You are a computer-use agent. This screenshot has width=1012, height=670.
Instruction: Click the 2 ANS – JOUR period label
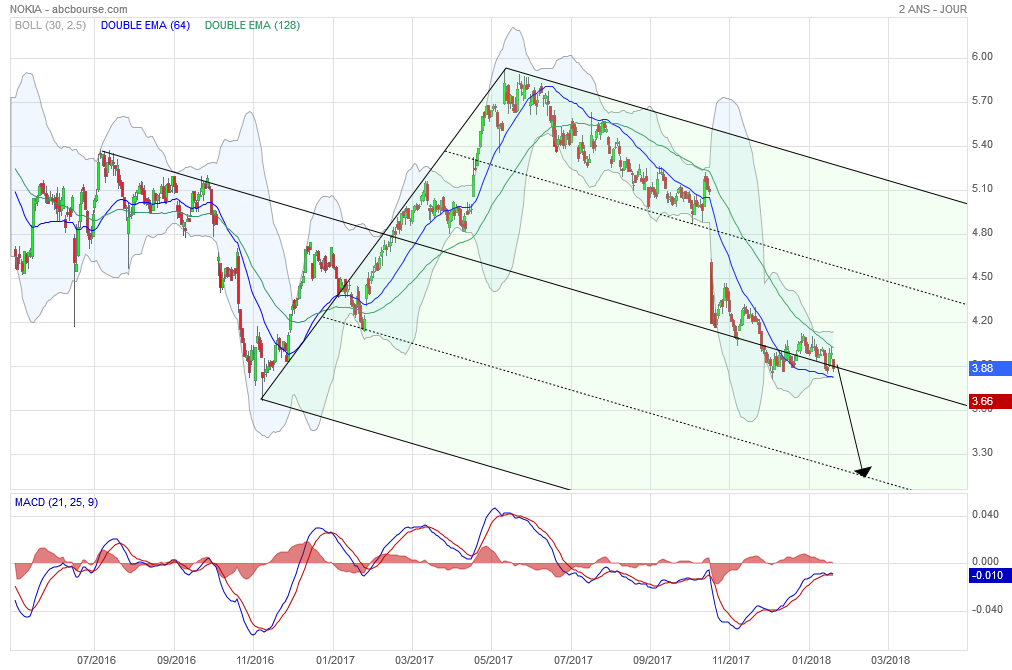933,9
